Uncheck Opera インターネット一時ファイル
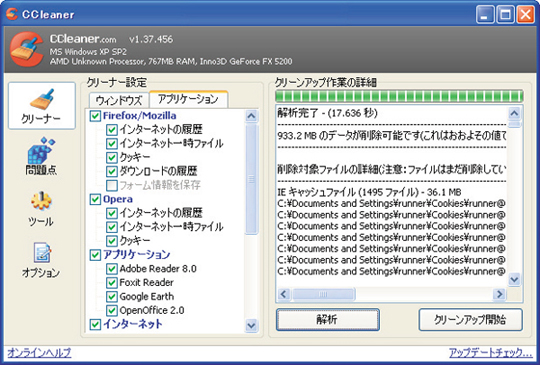540x365 pixels. click(x=112, y=227)
